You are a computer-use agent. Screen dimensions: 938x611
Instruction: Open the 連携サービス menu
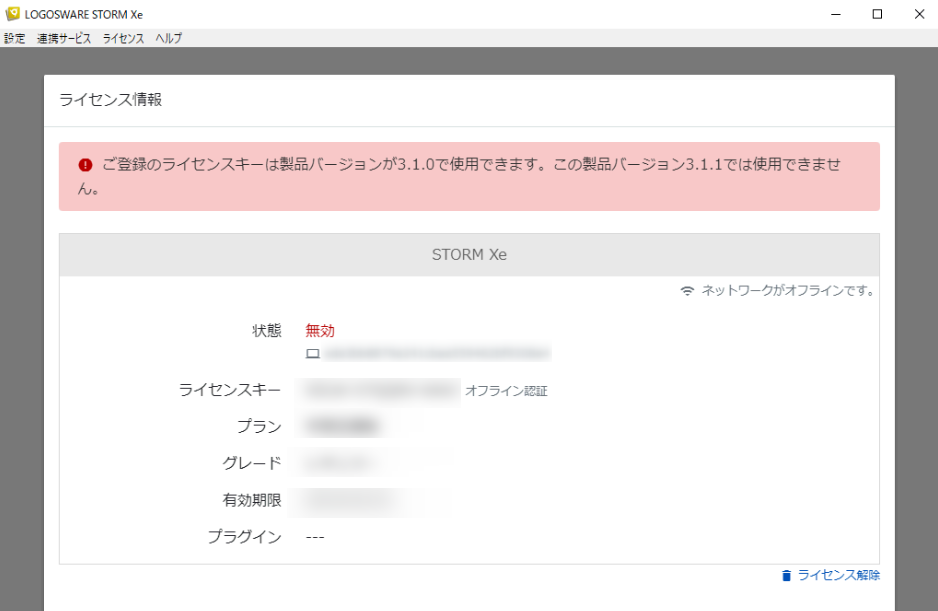[64, 39]
